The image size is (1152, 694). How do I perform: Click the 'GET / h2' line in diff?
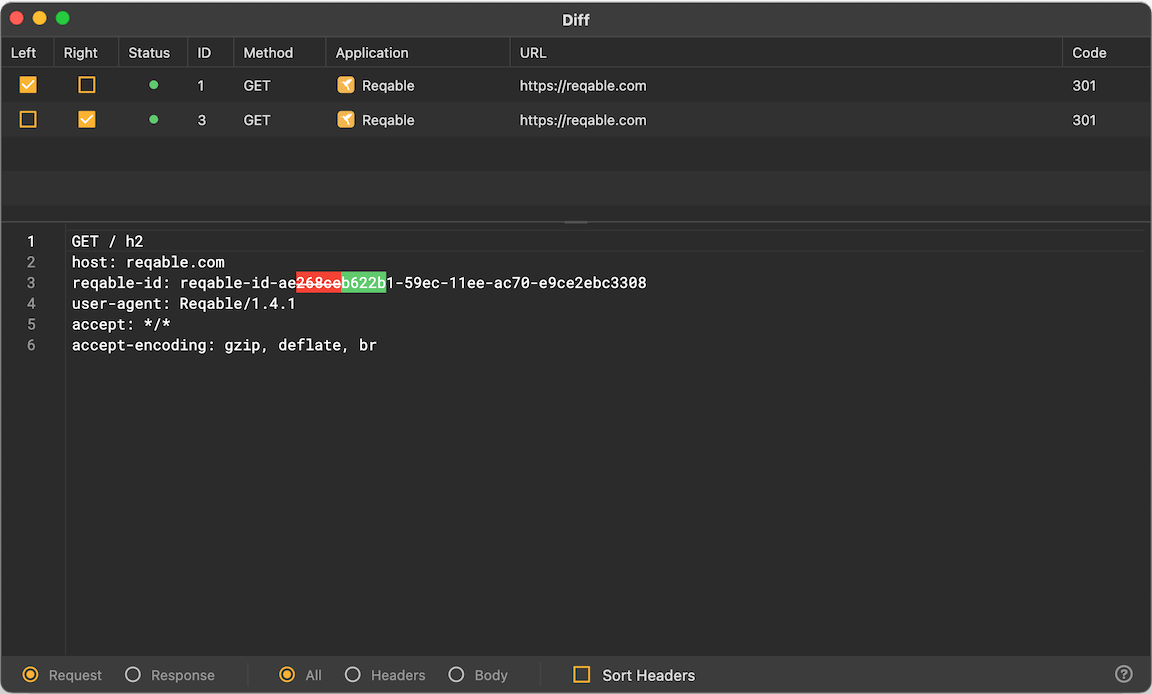107,241
